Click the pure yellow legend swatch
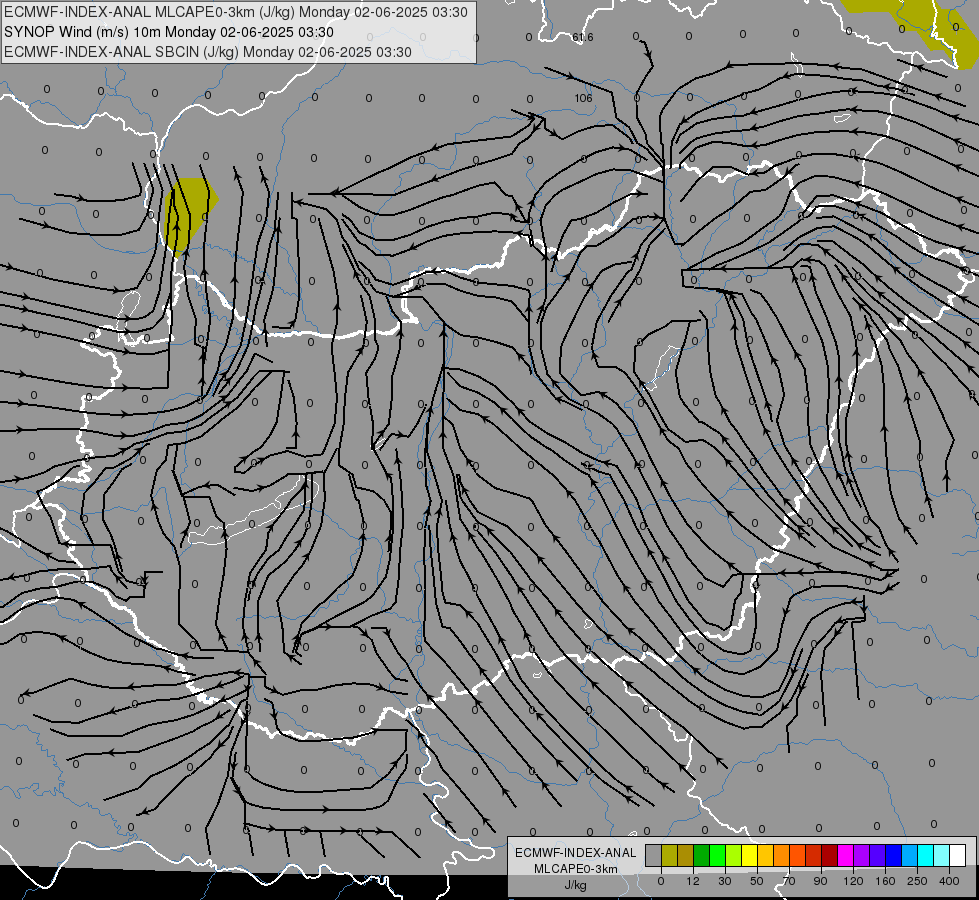Image resolution: width=979 pixels, height=900 pixels. [750, 855]
